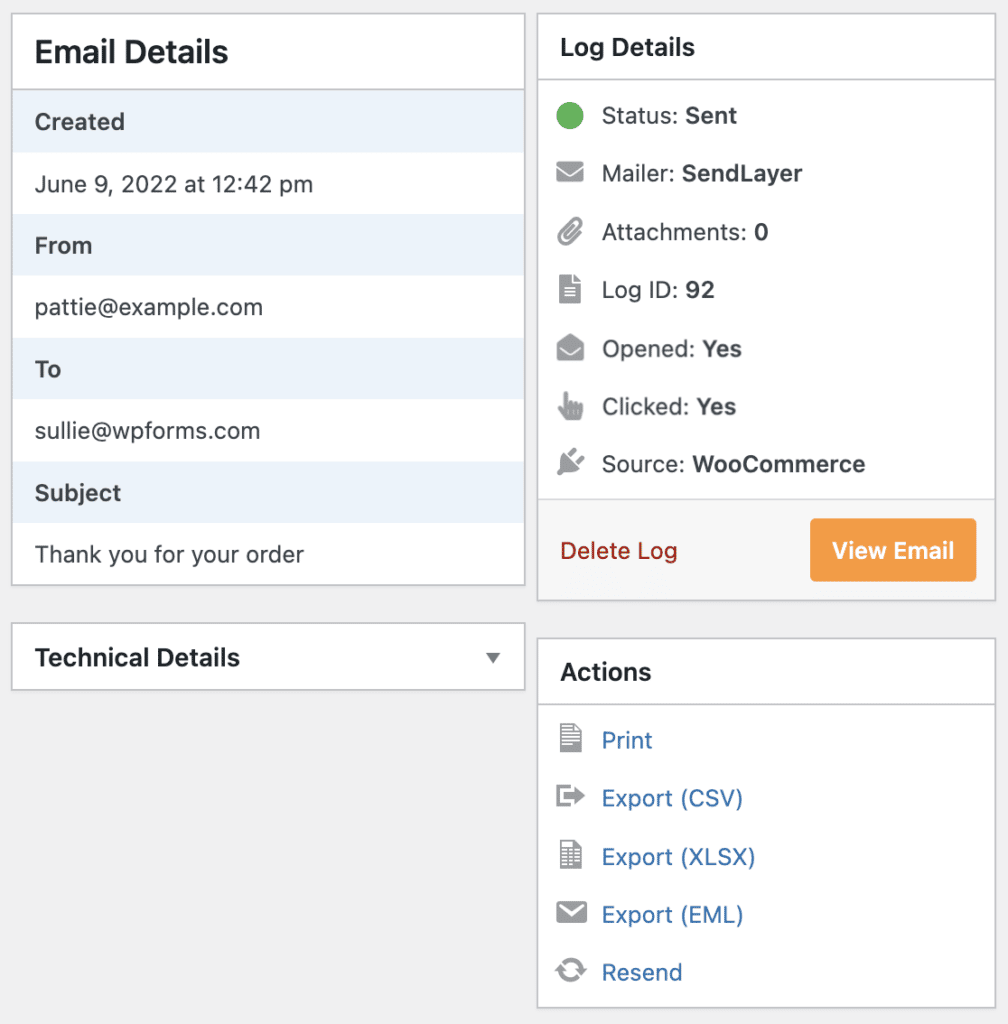Click the green Sent status indicator icon
Viewport: 1008px width, 1024px height.
pyautogui.click(x=569, y=116)
